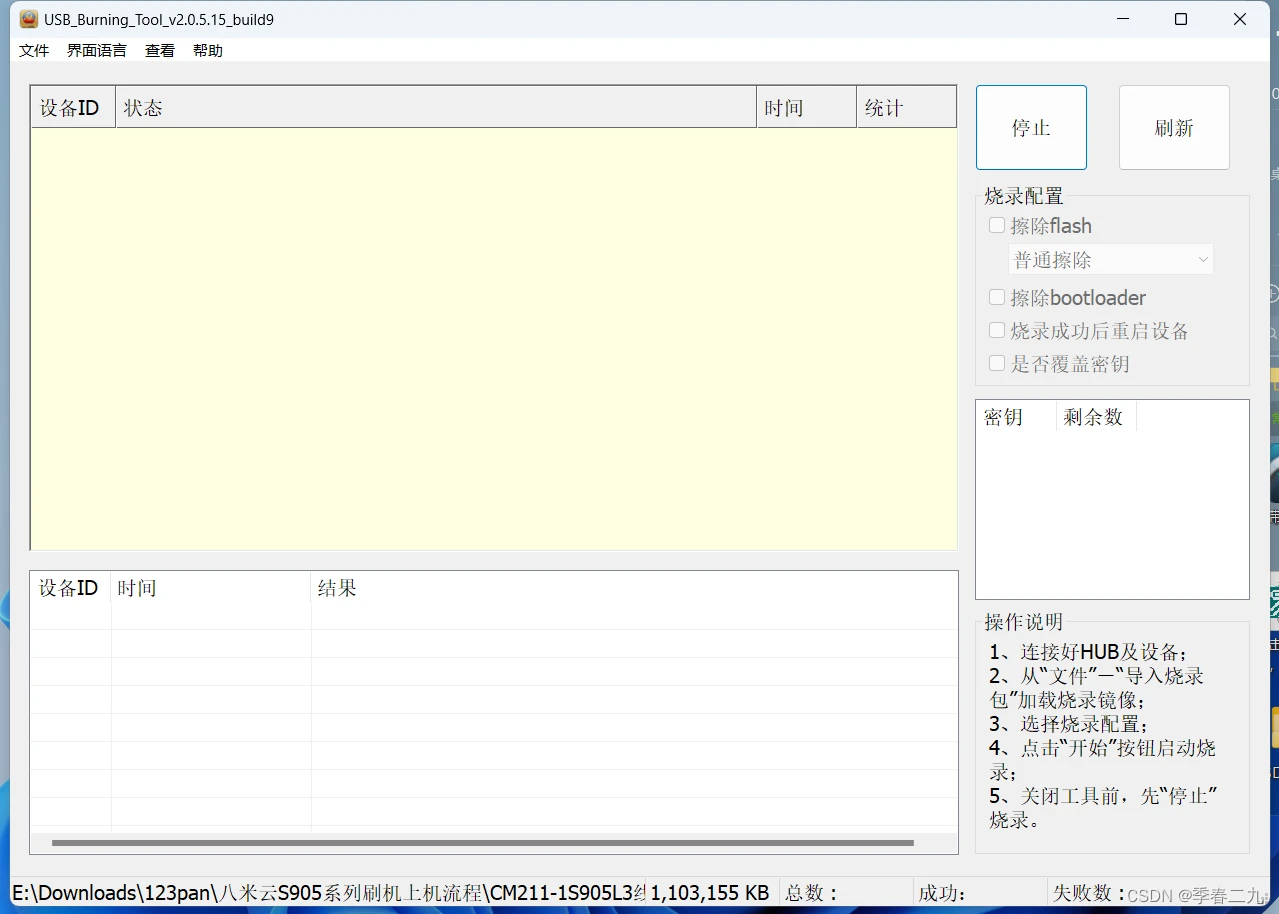The height and width of the screenshot is (914, 1279).
Task: Open the 帮助 menu
Action: pos(208,50)
